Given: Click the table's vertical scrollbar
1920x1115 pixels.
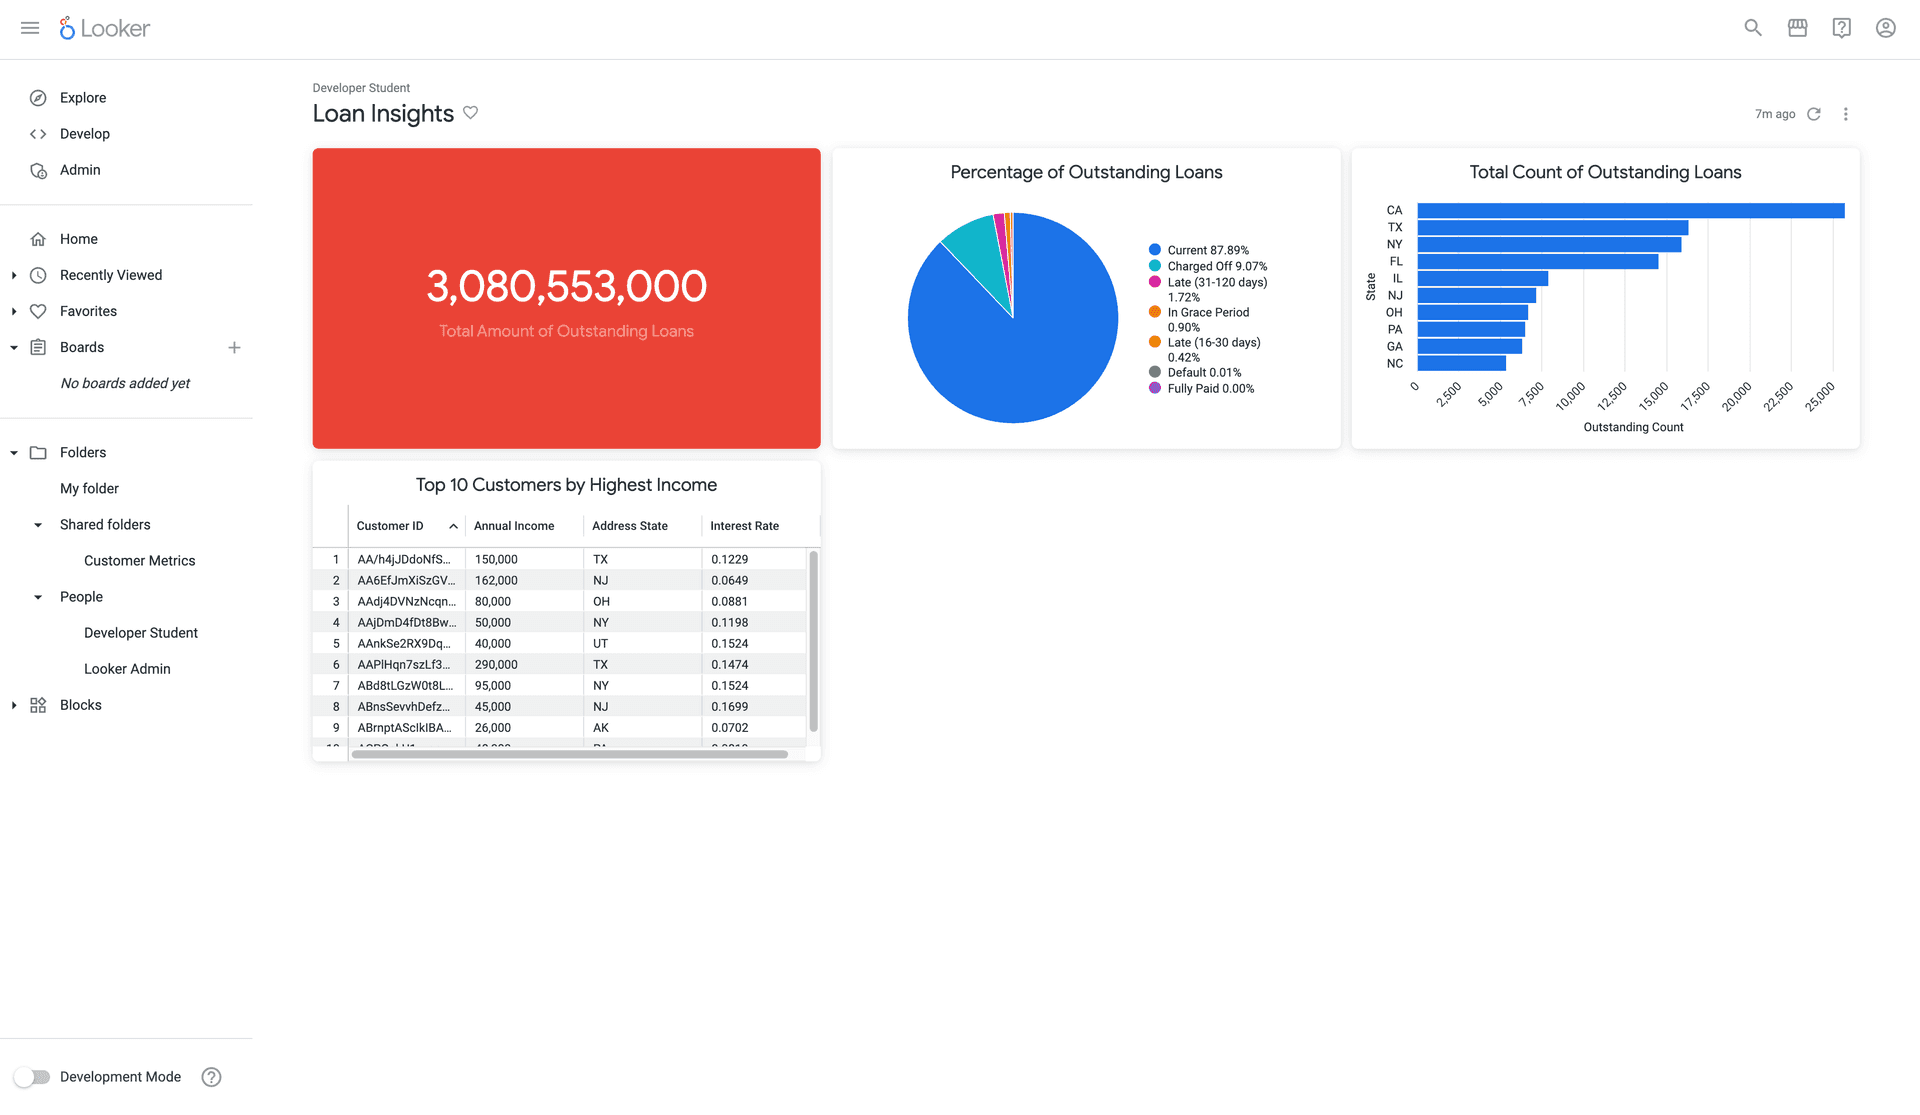Looking at the screenshot, I should 813,641.
